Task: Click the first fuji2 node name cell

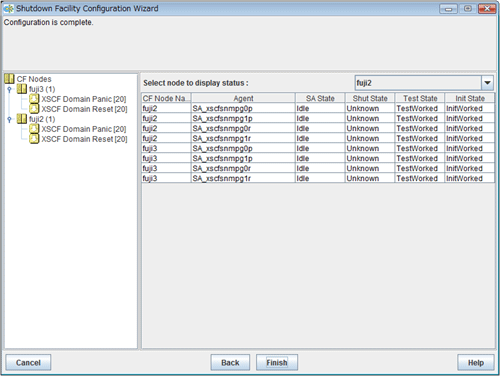Action: [166, 108]
